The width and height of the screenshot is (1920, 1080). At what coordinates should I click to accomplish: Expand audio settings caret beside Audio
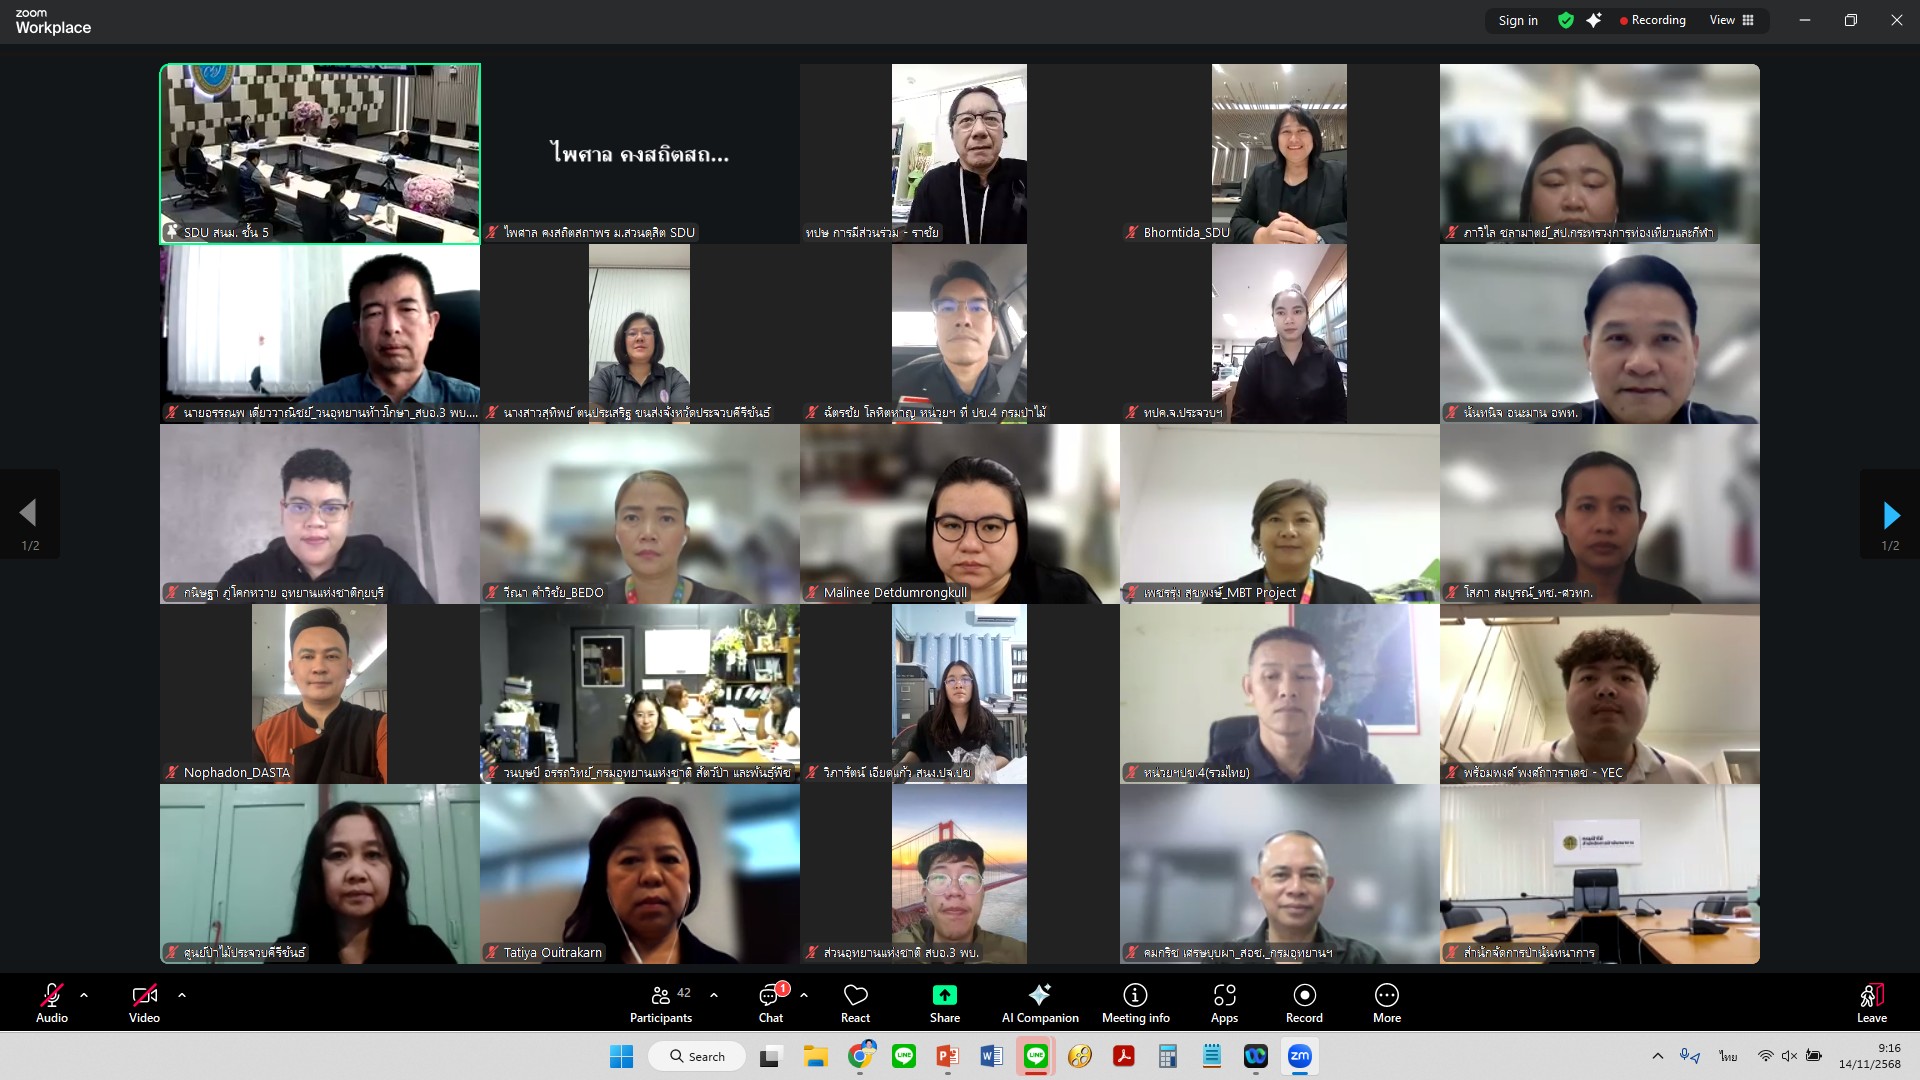(84, 995)
